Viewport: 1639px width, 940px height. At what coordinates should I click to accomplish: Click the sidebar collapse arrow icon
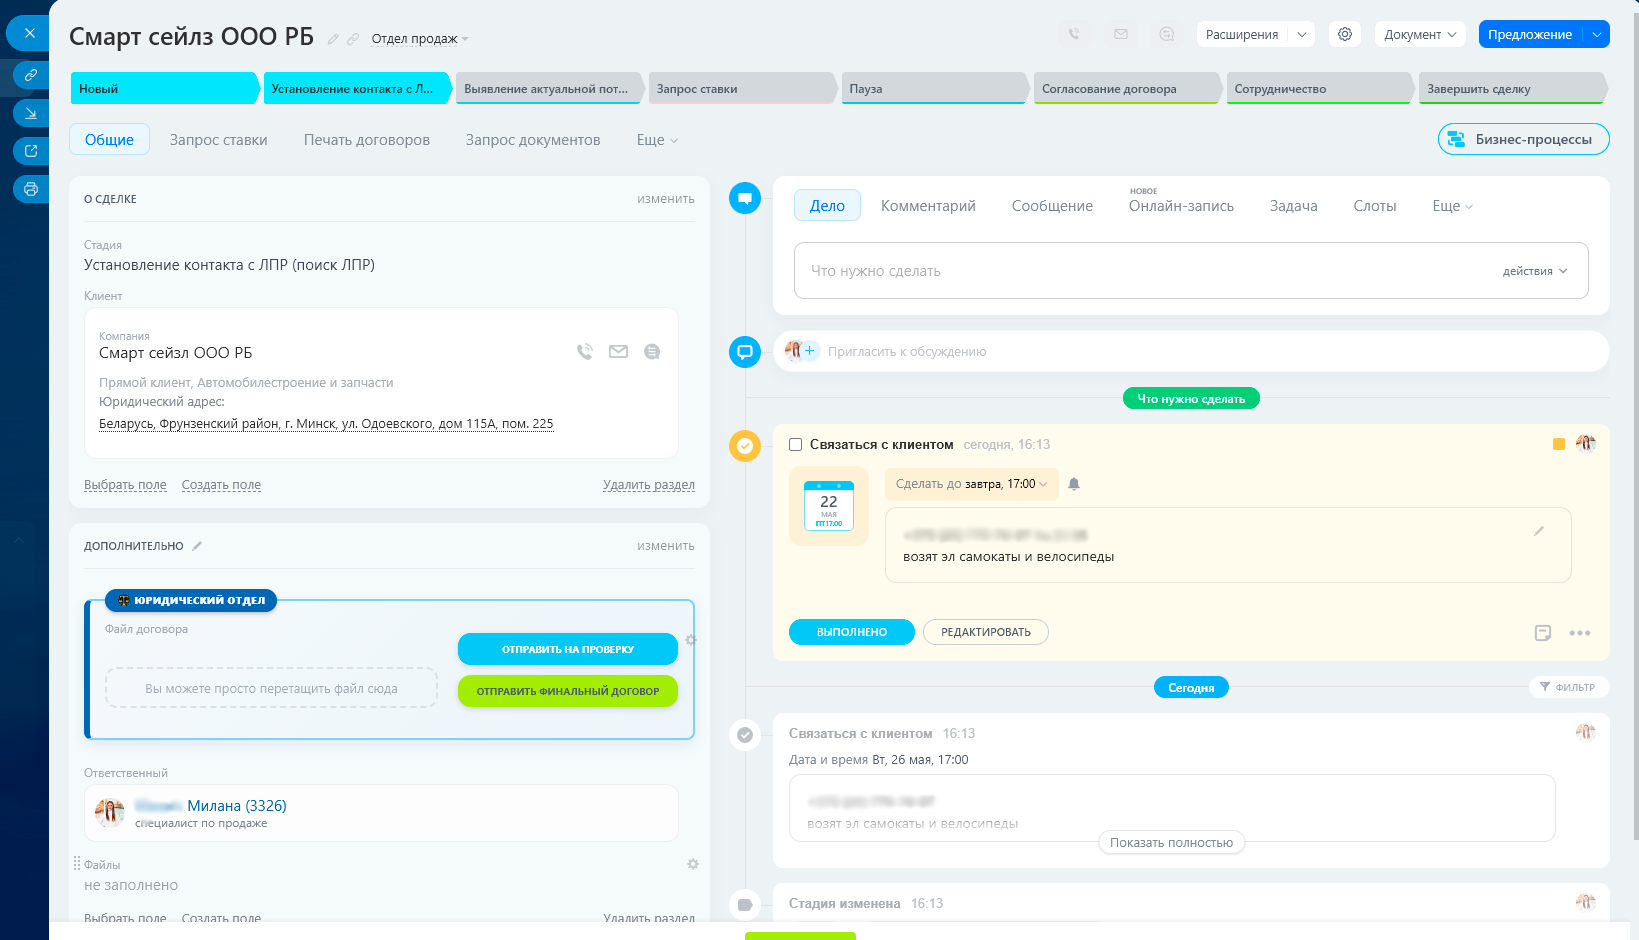(x=31, y=113)
